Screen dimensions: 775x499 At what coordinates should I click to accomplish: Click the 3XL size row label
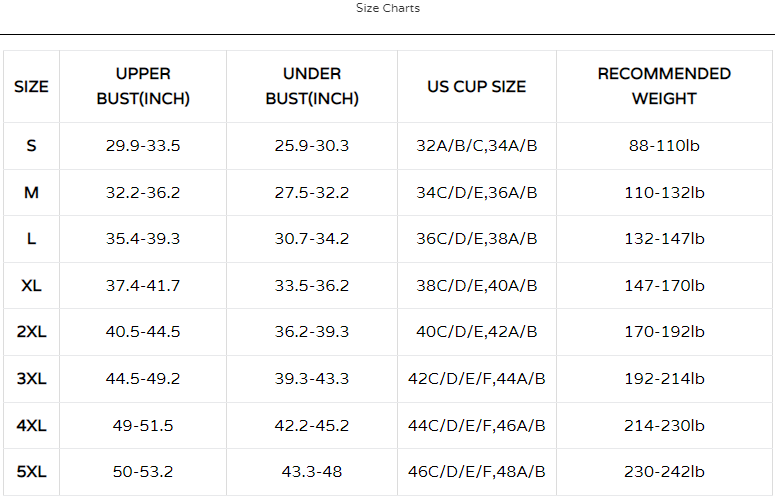pos(31,378)
